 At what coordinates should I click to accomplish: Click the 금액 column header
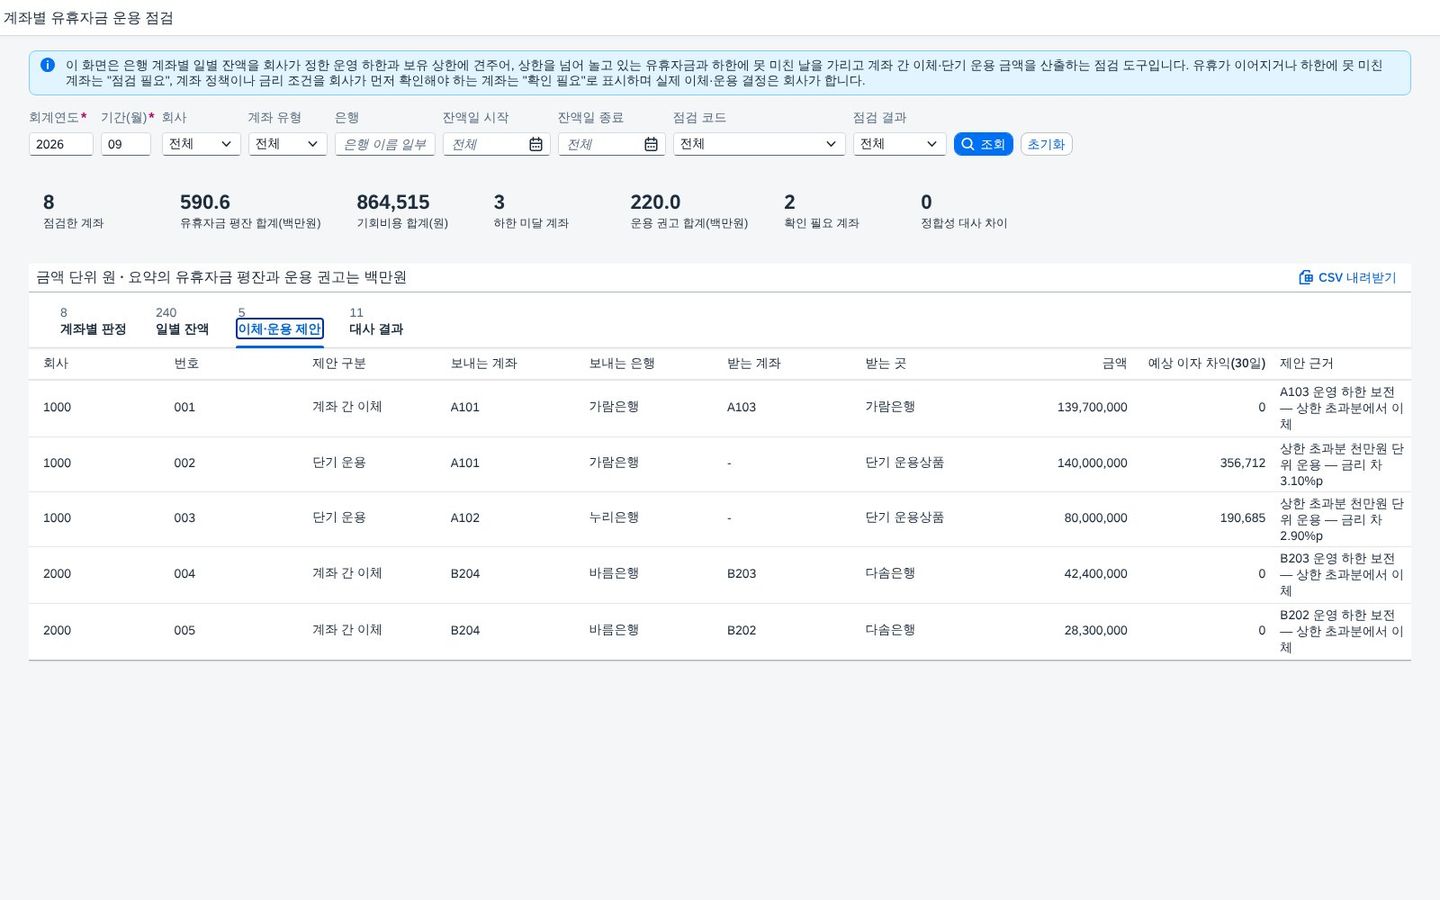[1114, 363]
